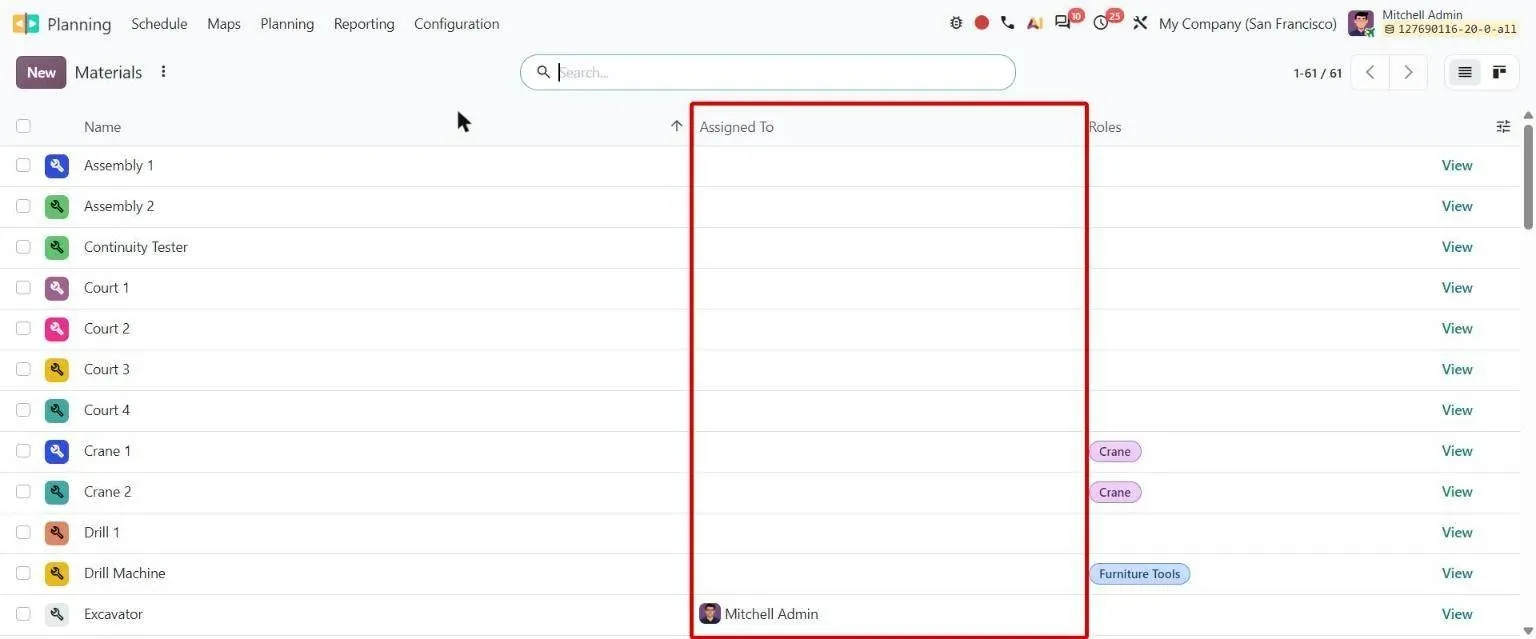The height and width of the screenshot is (639, 1536).
Task: Click the Crane 2 wrench icon
Action: [x=57, y=492]
